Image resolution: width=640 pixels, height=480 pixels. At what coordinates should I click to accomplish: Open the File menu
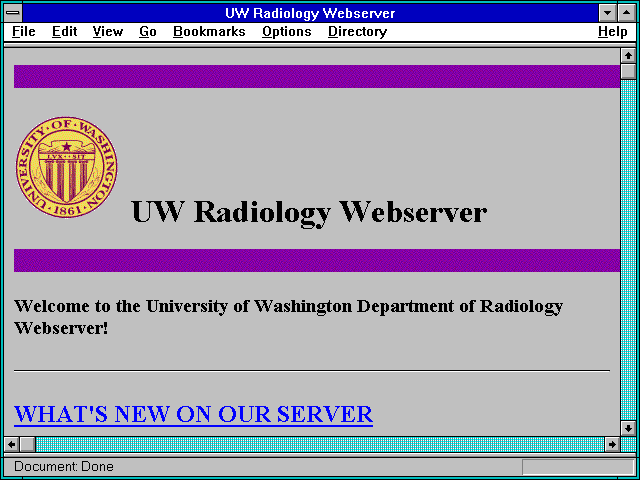click(24, 32)
